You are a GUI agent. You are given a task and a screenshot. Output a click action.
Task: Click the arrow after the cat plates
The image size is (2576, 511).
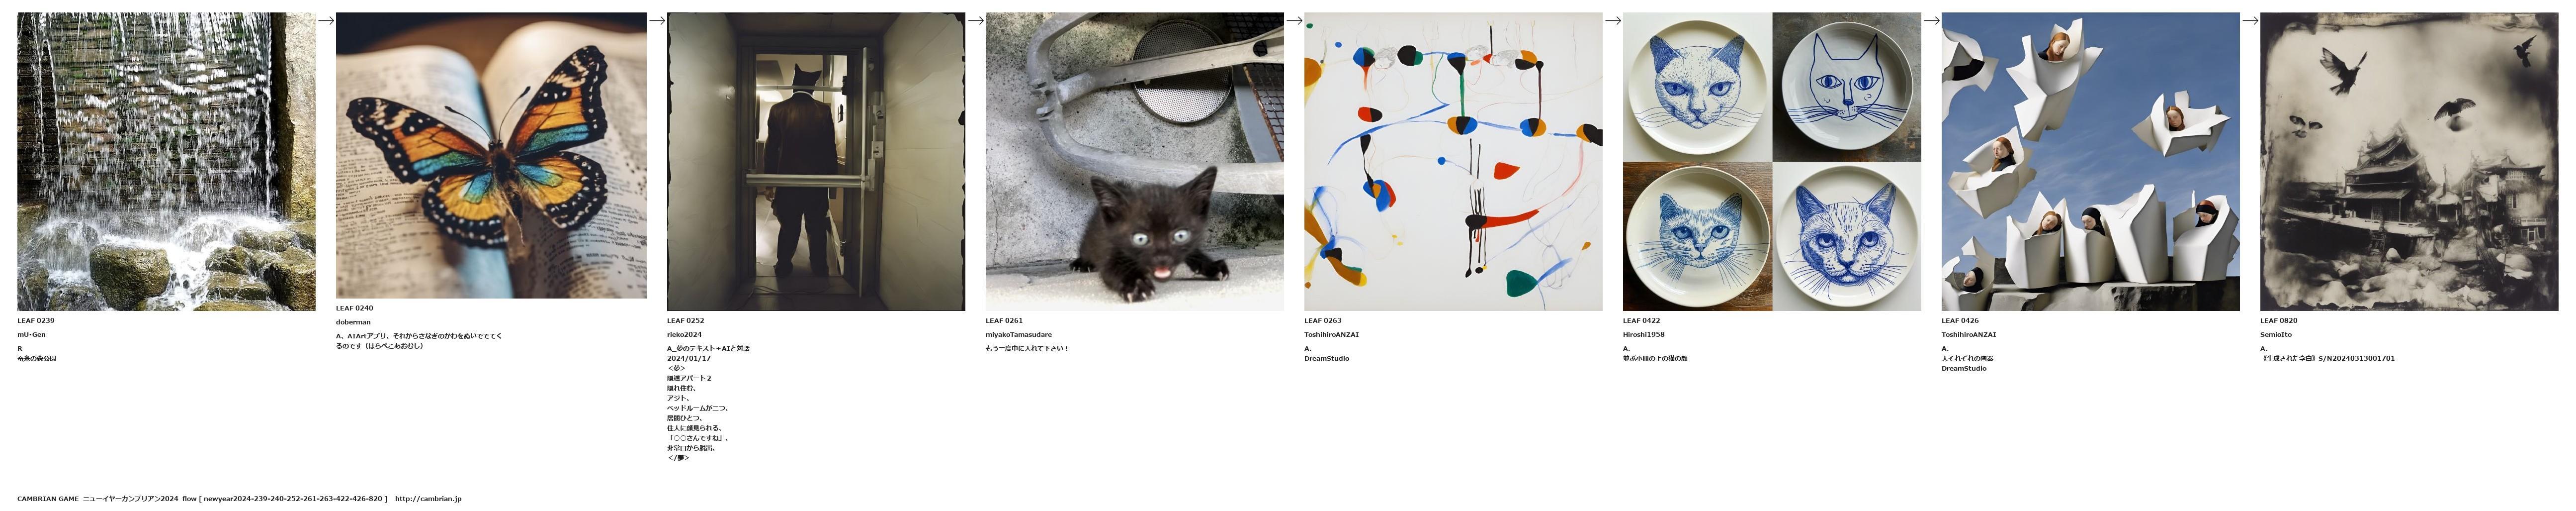(1932, 20)
